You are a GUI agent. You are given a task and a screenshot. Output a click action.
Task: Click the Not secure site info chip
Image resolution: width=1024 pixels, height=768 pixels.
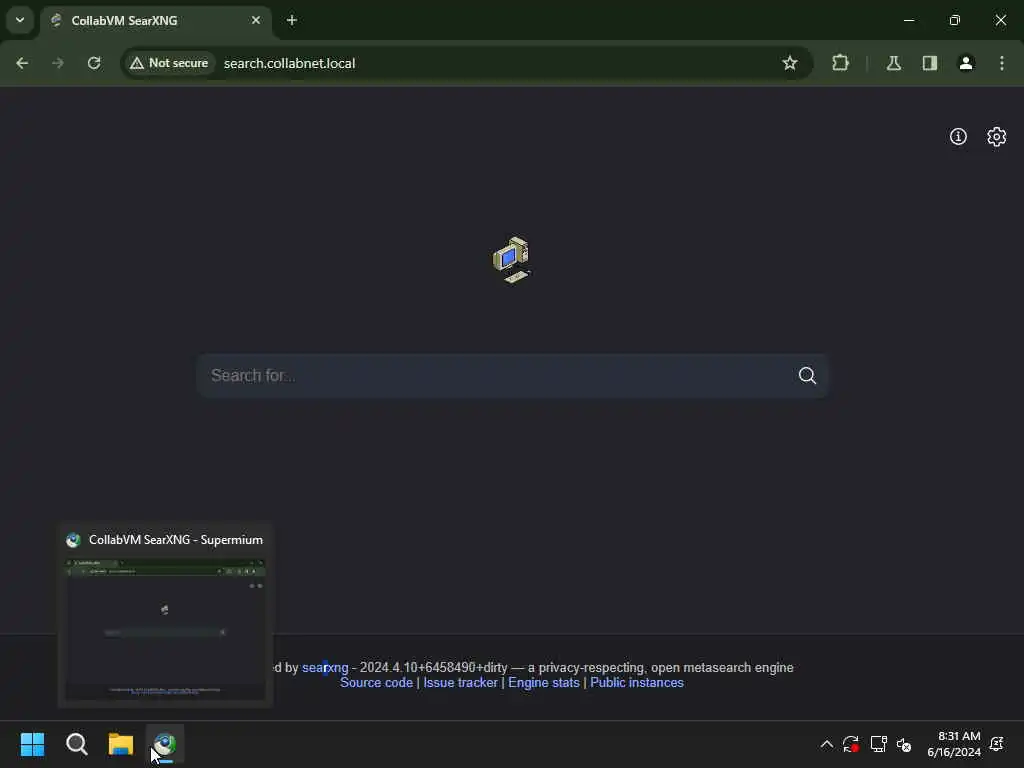point(170,63)
